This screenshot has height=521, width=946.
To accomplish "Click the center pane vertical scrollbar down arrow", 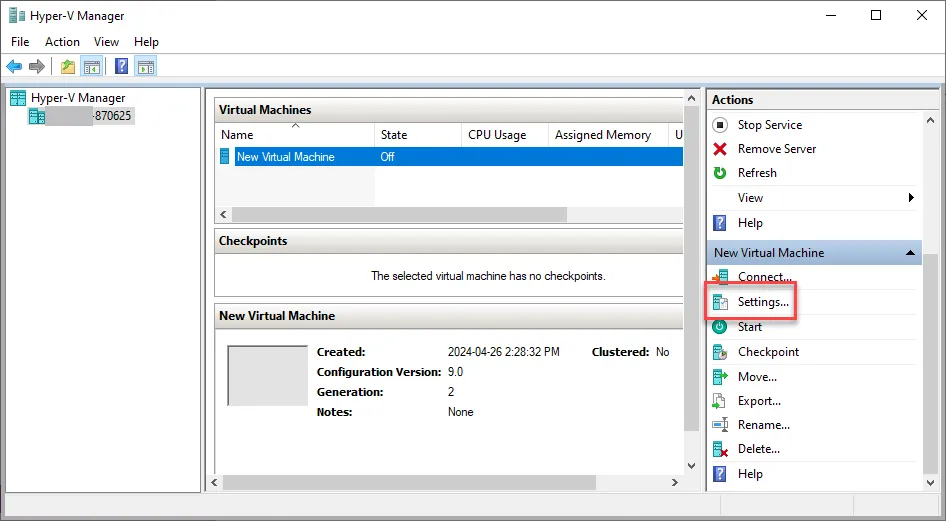I will pyautogui.click(x=691, y=466).
